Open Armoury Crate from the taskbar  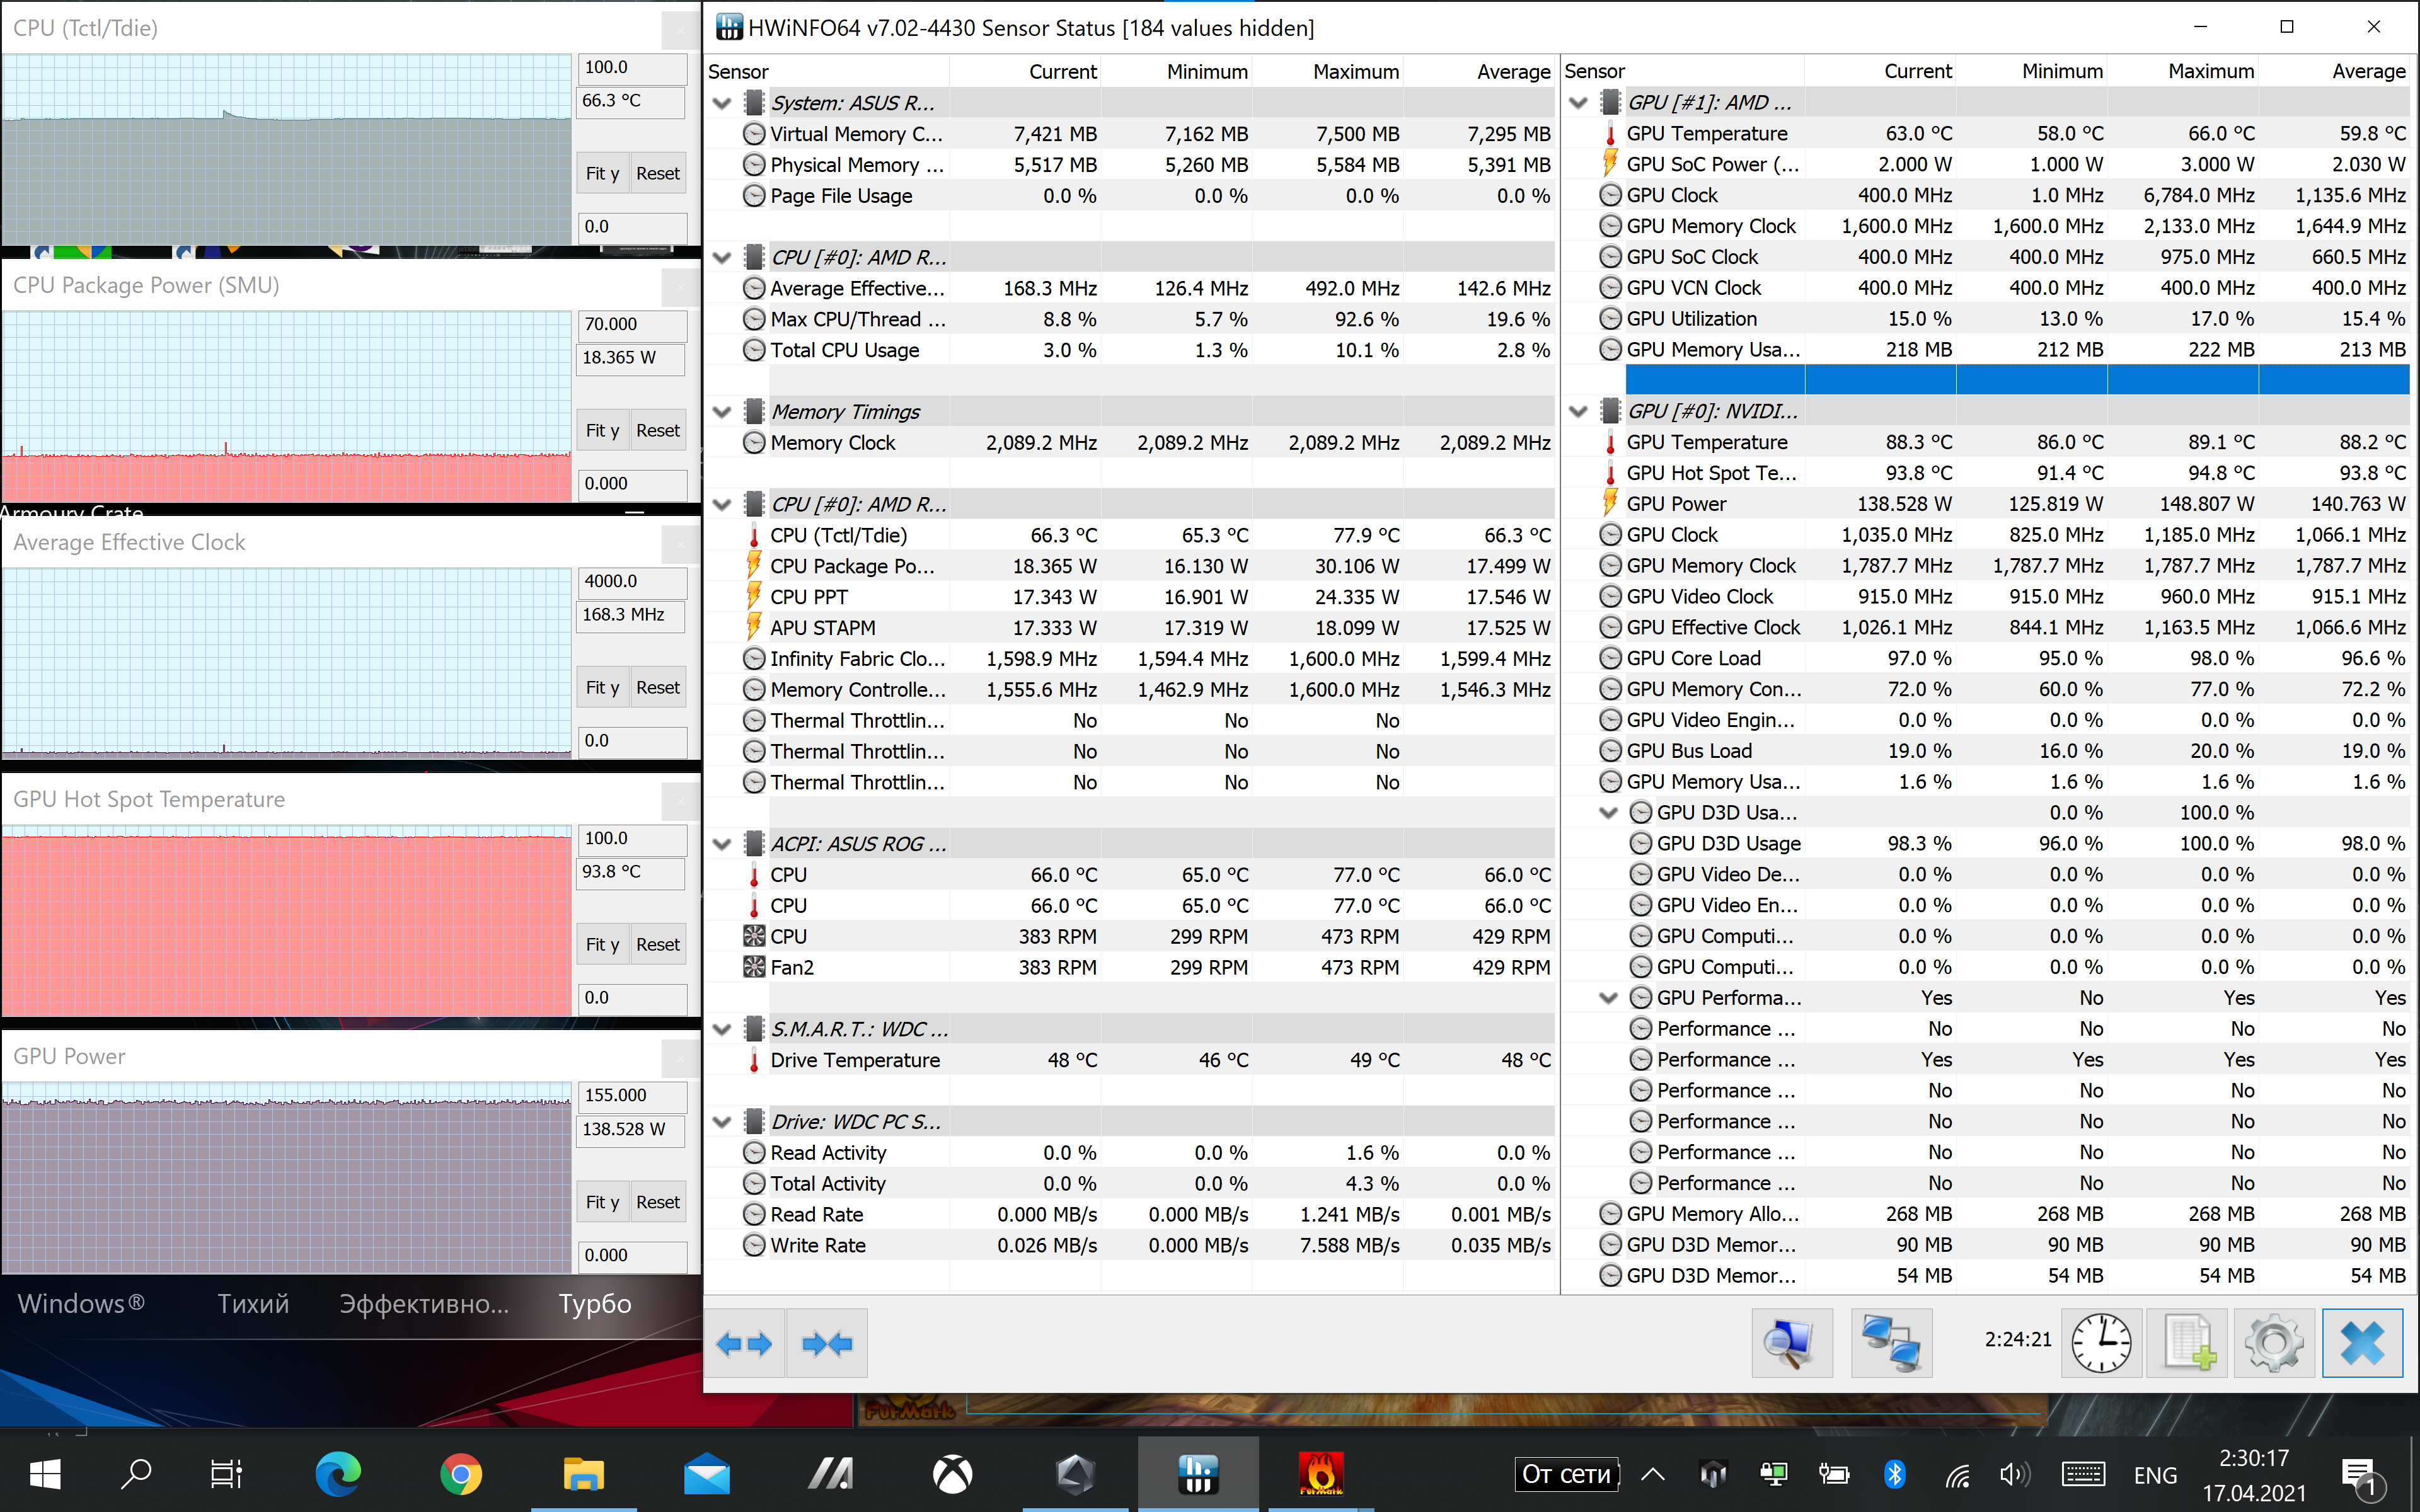coord(1075,1474)
